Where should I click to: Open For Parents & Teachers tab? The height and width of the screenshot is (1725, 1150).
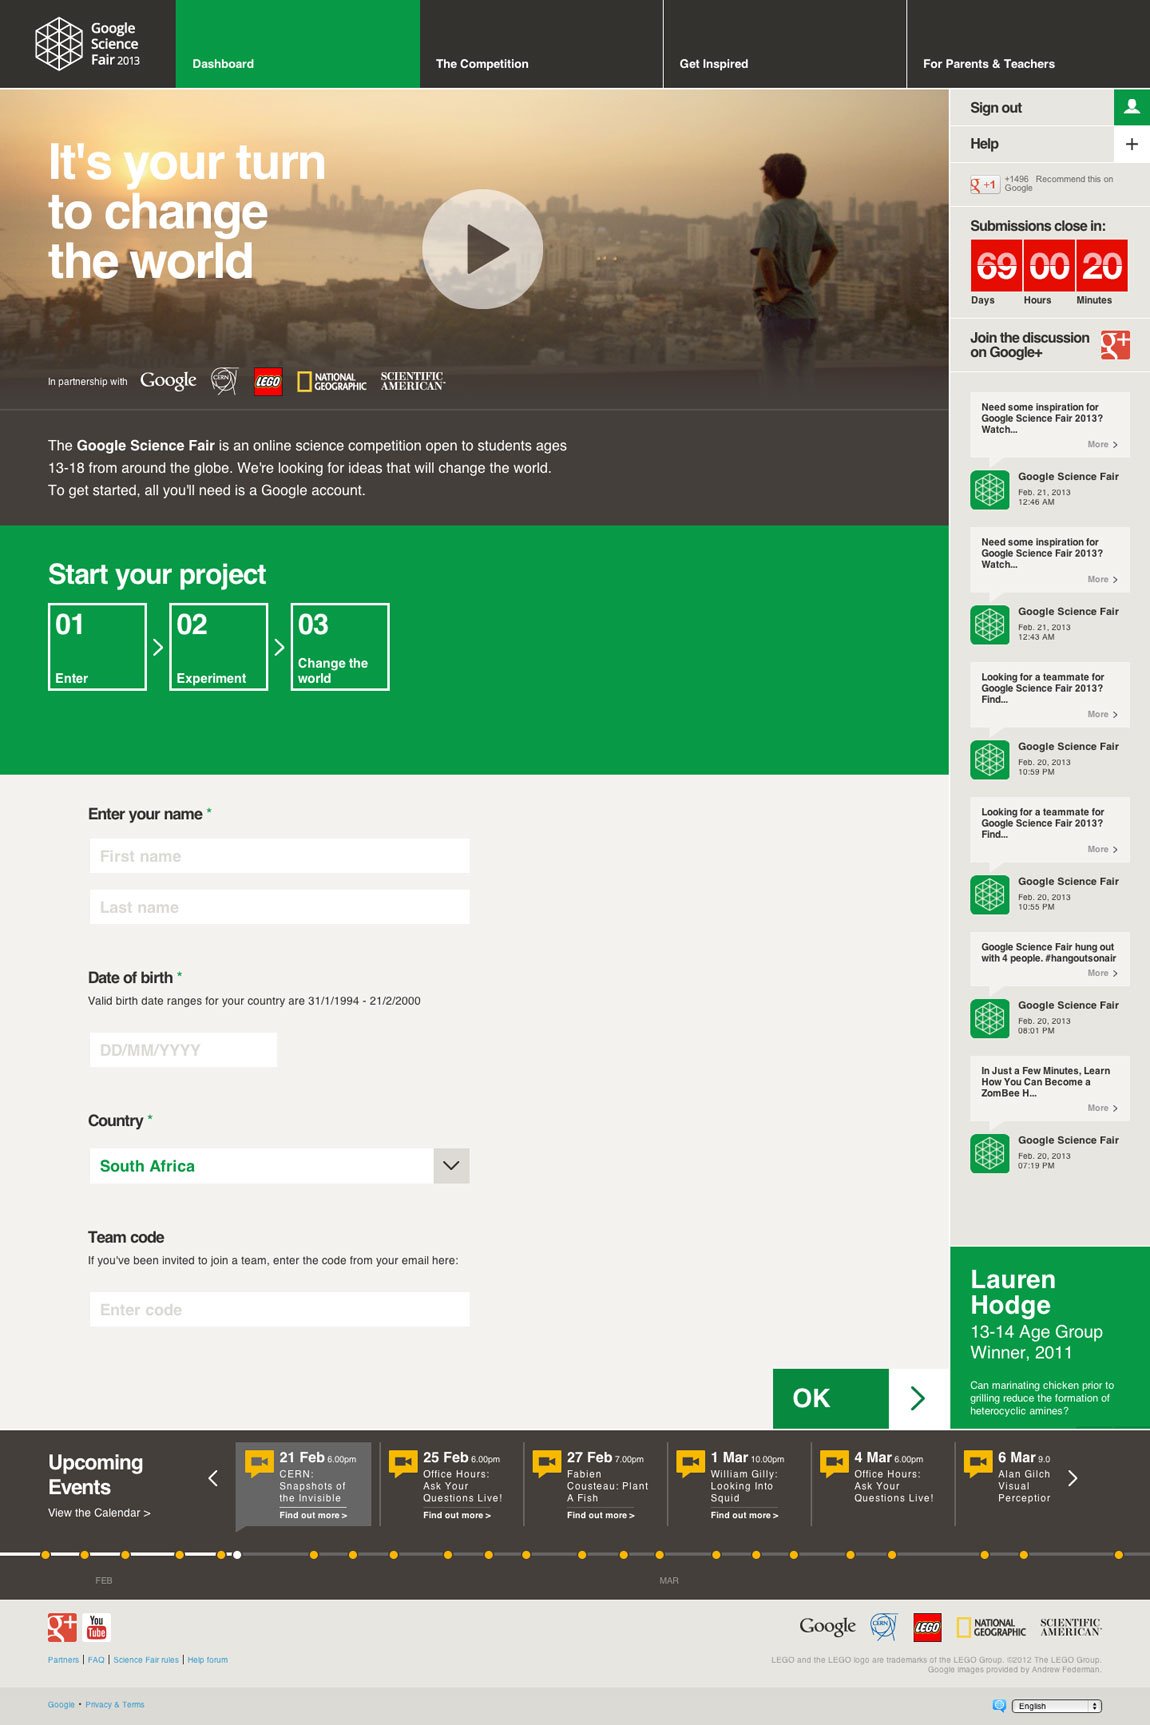tap(1028, 44)
